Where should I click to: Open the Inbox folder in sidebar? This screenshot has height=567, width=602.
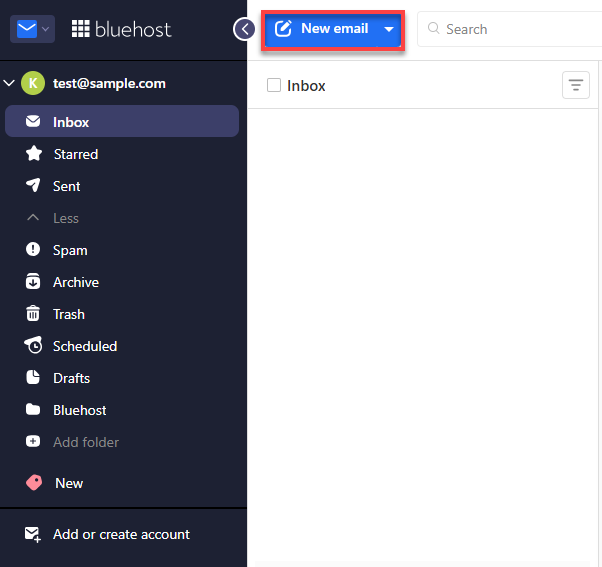(x=122, y=121)
